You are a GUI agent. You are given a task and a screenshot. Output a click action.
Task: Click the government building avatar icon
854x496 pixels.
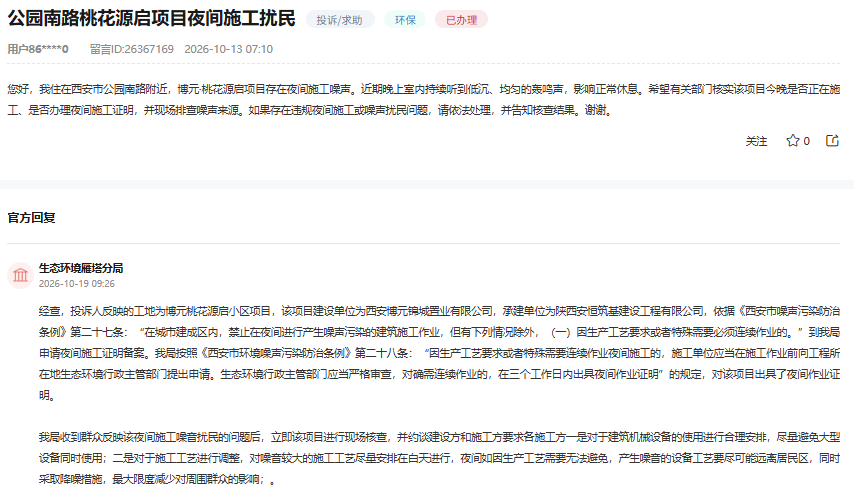click(21, 275)
